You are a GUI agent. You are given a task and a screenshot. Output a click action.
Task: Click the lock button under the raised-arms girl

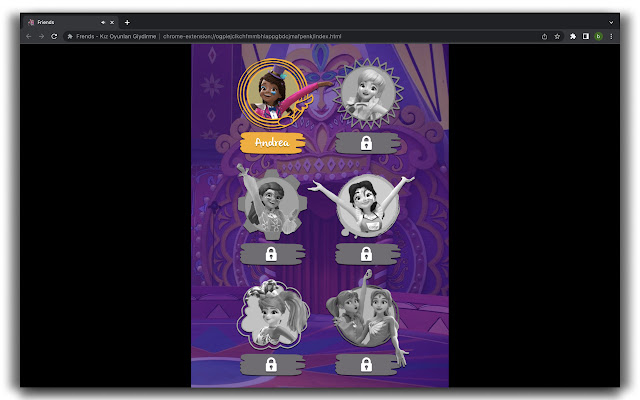coord(367,254)
